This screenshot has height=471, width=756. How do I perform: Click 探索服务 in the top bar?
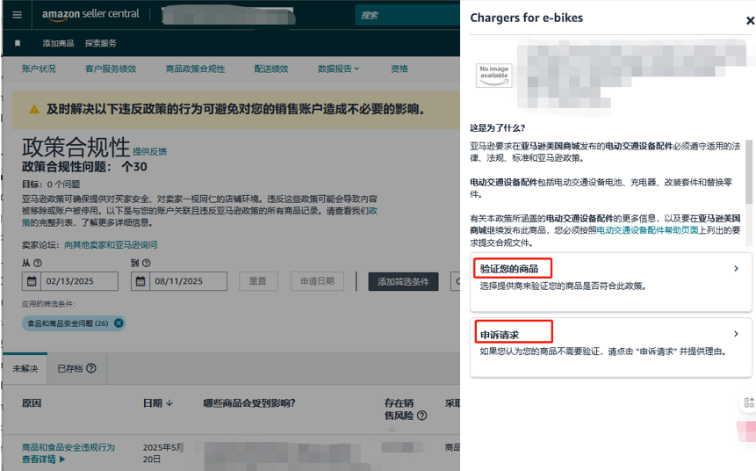click(x=101, y=43)
